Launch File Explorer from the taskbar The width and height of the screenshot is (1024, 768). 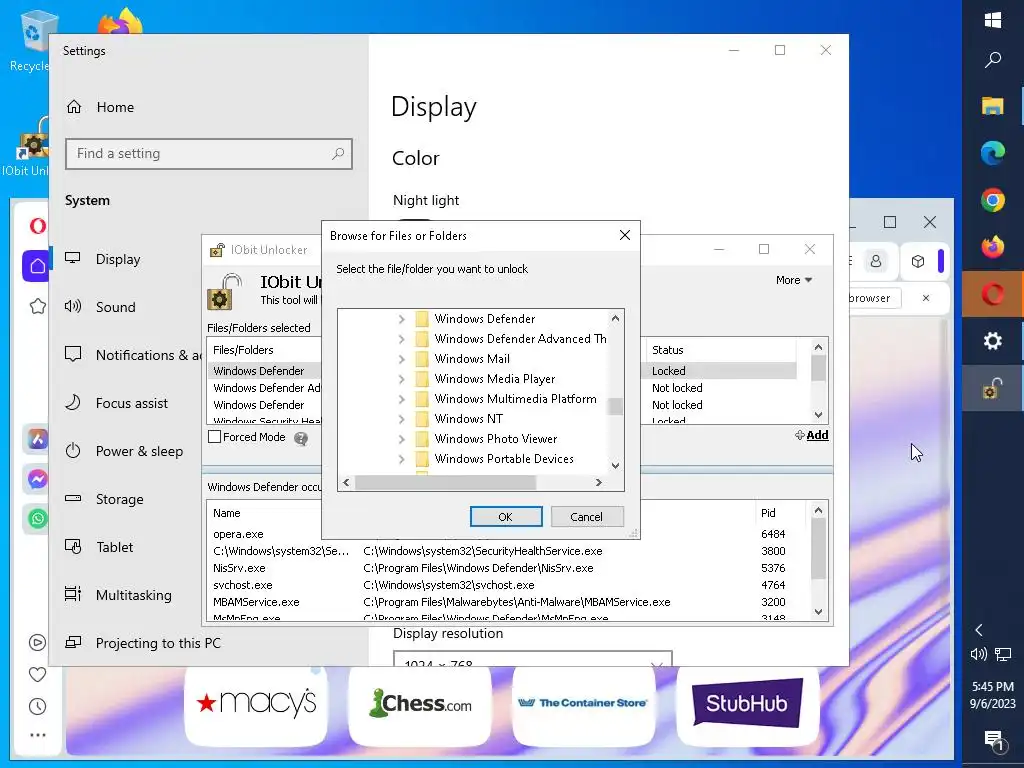[x=993, y=106]
